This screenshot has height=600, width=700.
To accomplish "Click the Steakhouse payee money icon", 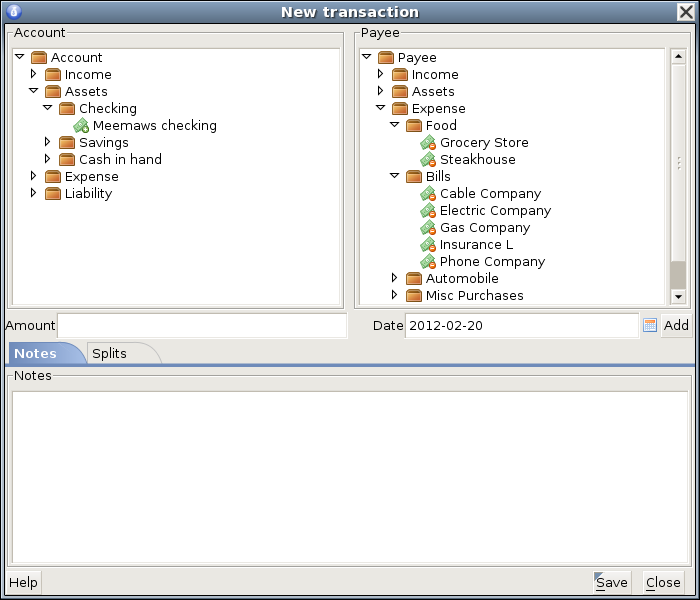I will 428,160.
